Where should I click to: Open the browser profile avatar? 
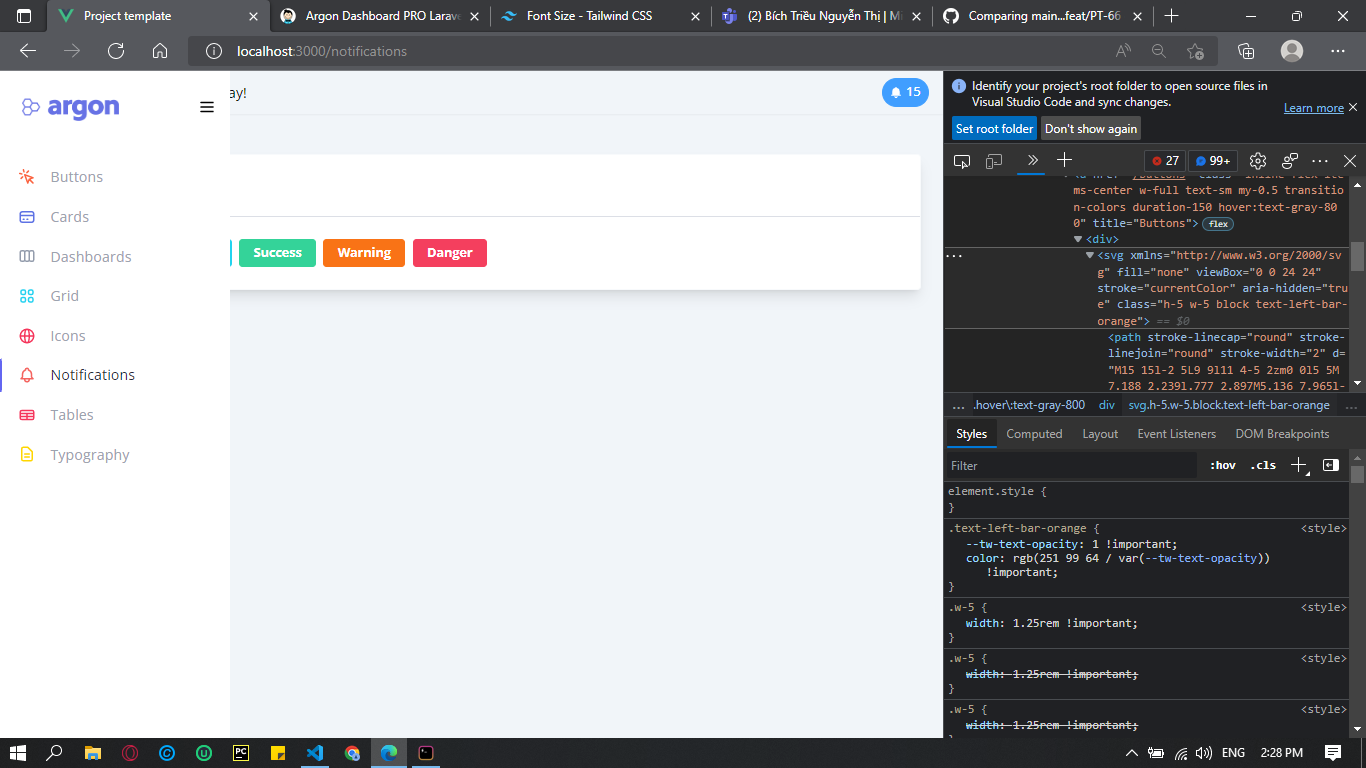pos(1292,51)
